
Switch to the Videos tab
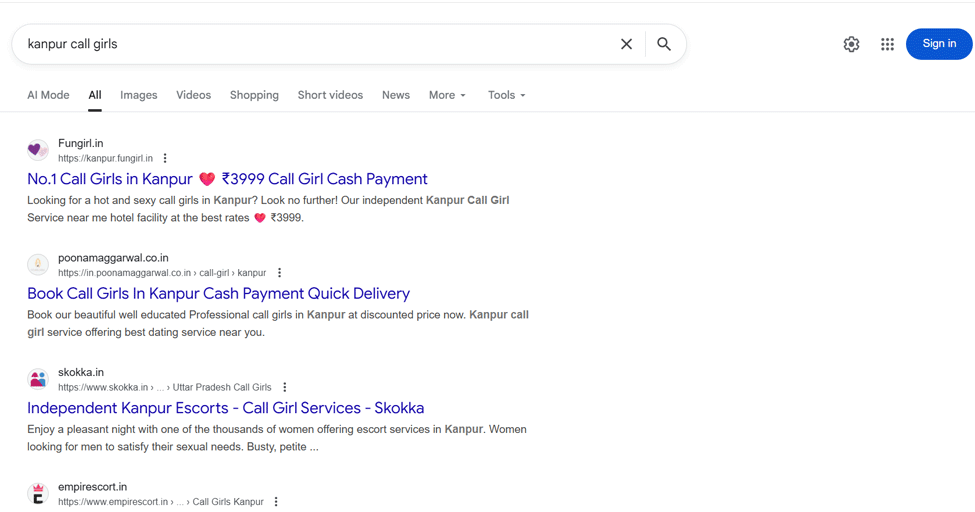tap(193, 95)
